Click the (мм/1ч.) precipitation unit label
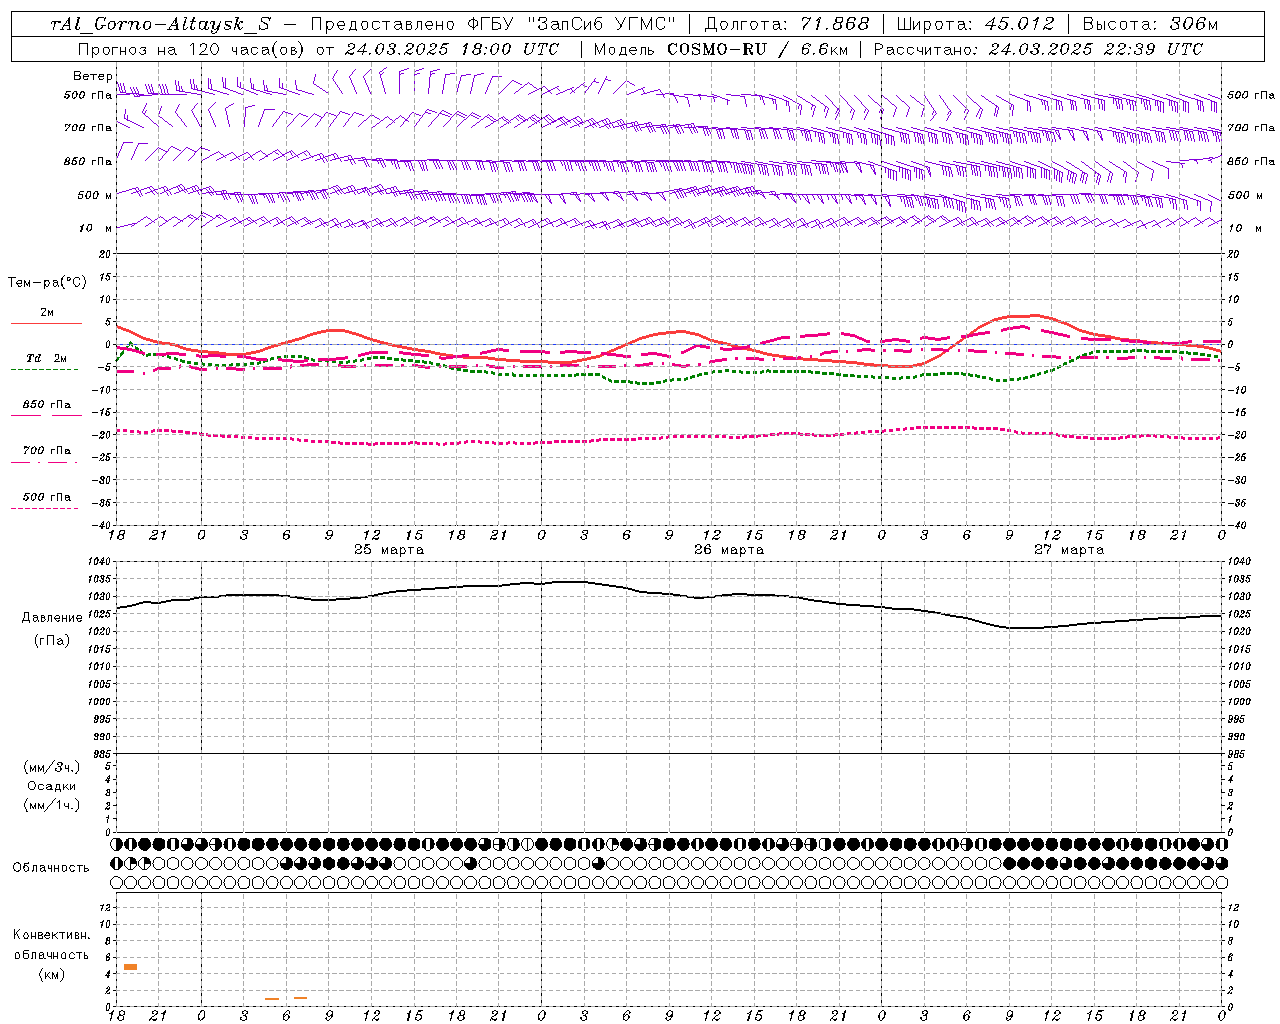The width and height of the screenshot is (1280, 1024). [52, 806]
